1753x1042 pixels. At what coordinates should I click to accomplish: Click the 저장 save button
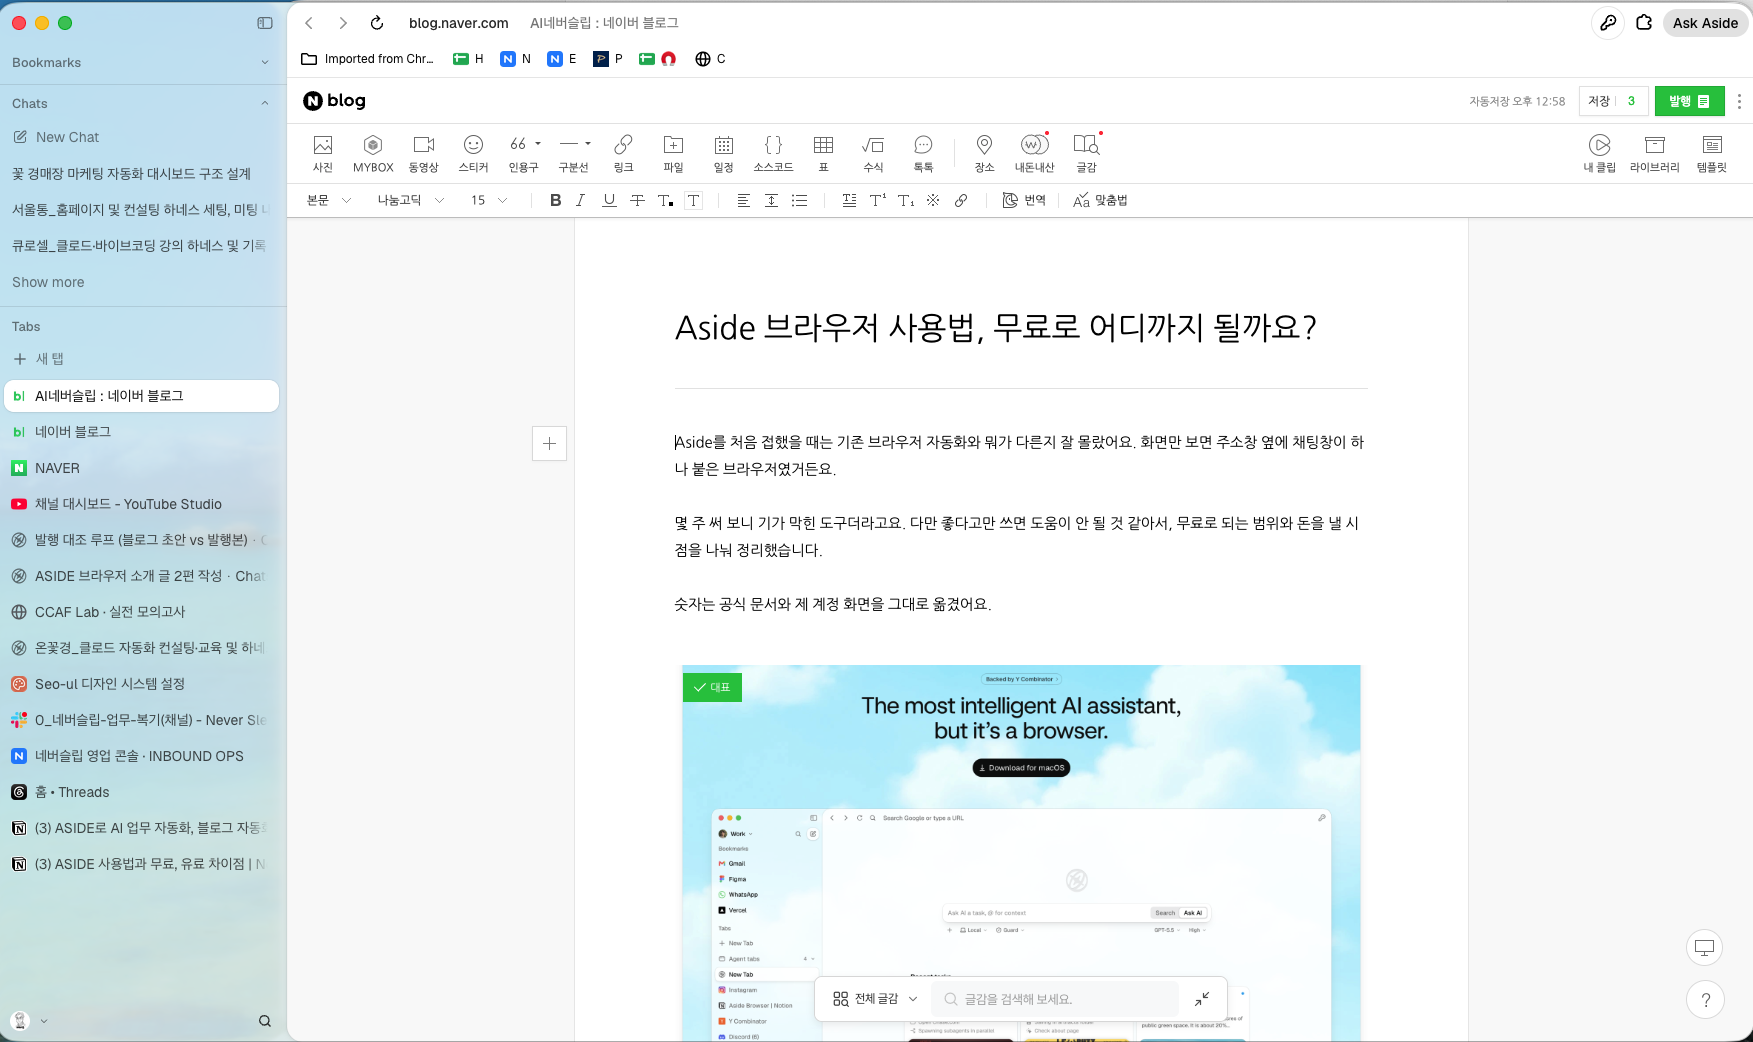[x=1599, y=101]
